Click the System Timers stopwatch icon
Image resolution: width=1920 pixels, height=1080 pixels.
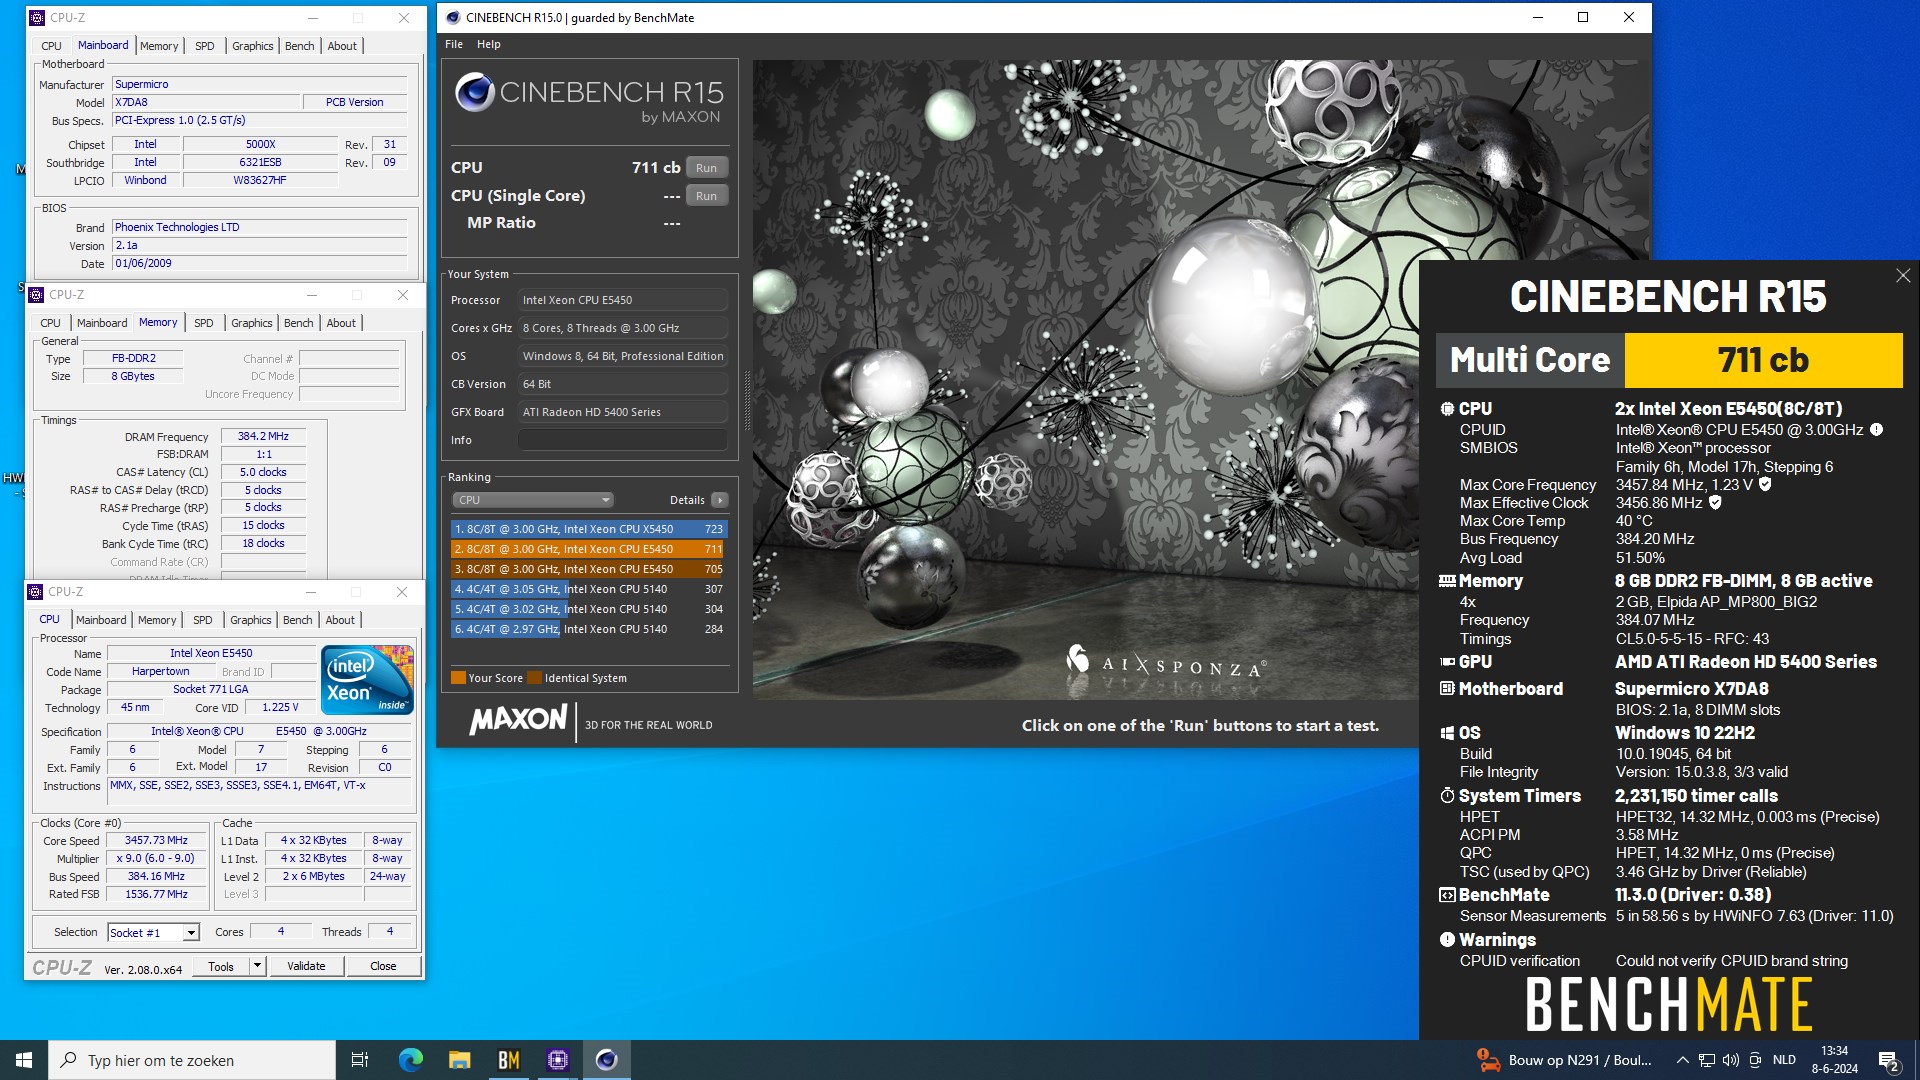coord(1447,796)
